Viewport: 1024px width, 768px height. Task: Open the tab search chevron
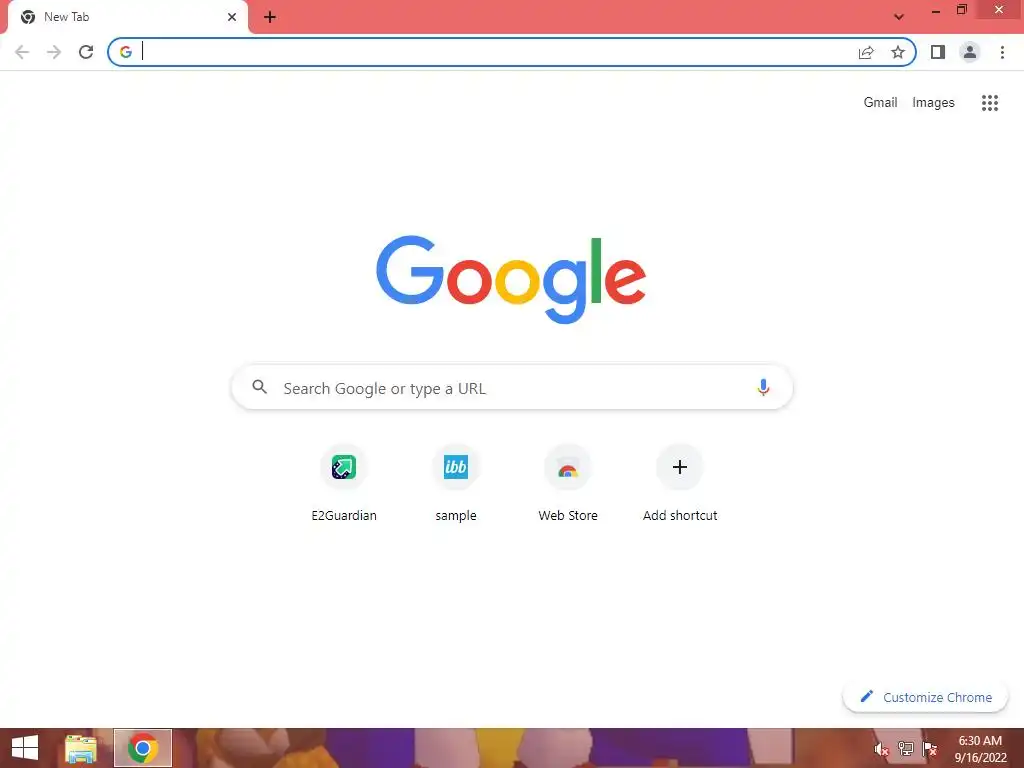(x=899, y=17)
